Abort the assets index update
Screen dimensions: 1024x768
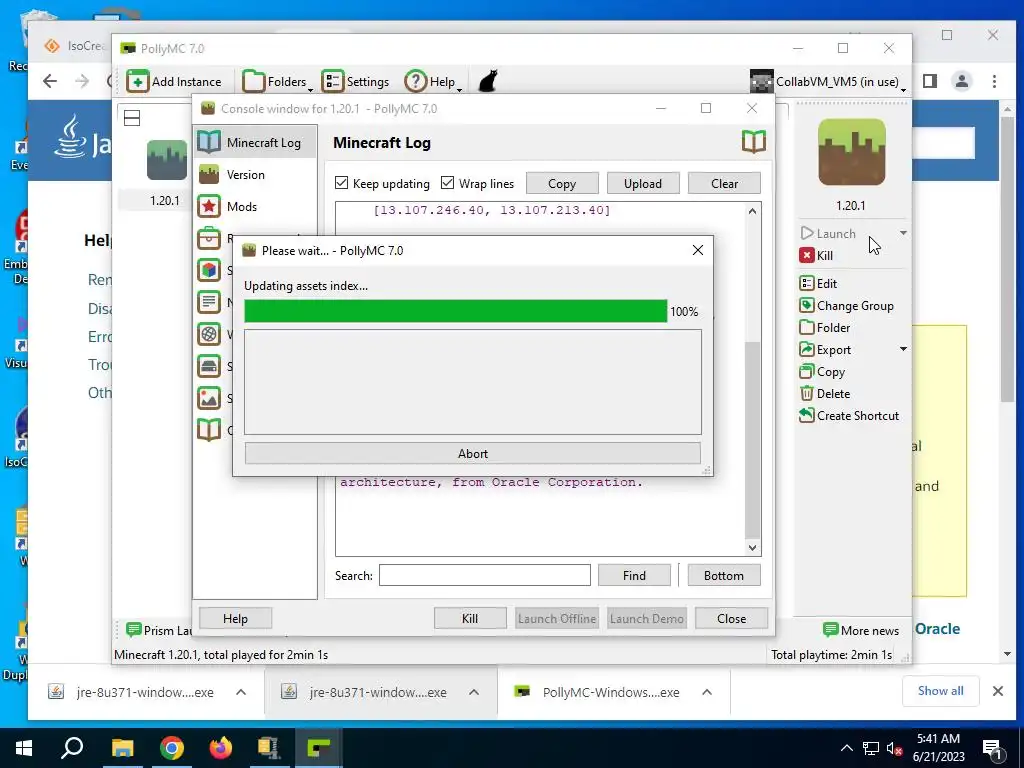473,453
